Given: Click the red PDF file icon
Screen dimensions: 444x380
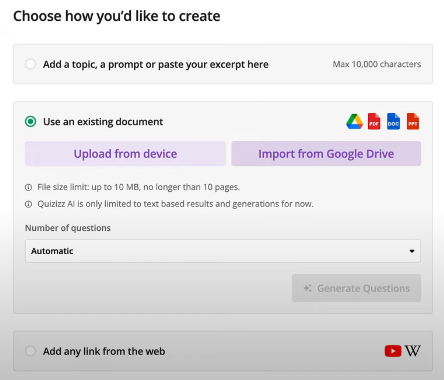Looking at the screenshot, I should point(374,121).
